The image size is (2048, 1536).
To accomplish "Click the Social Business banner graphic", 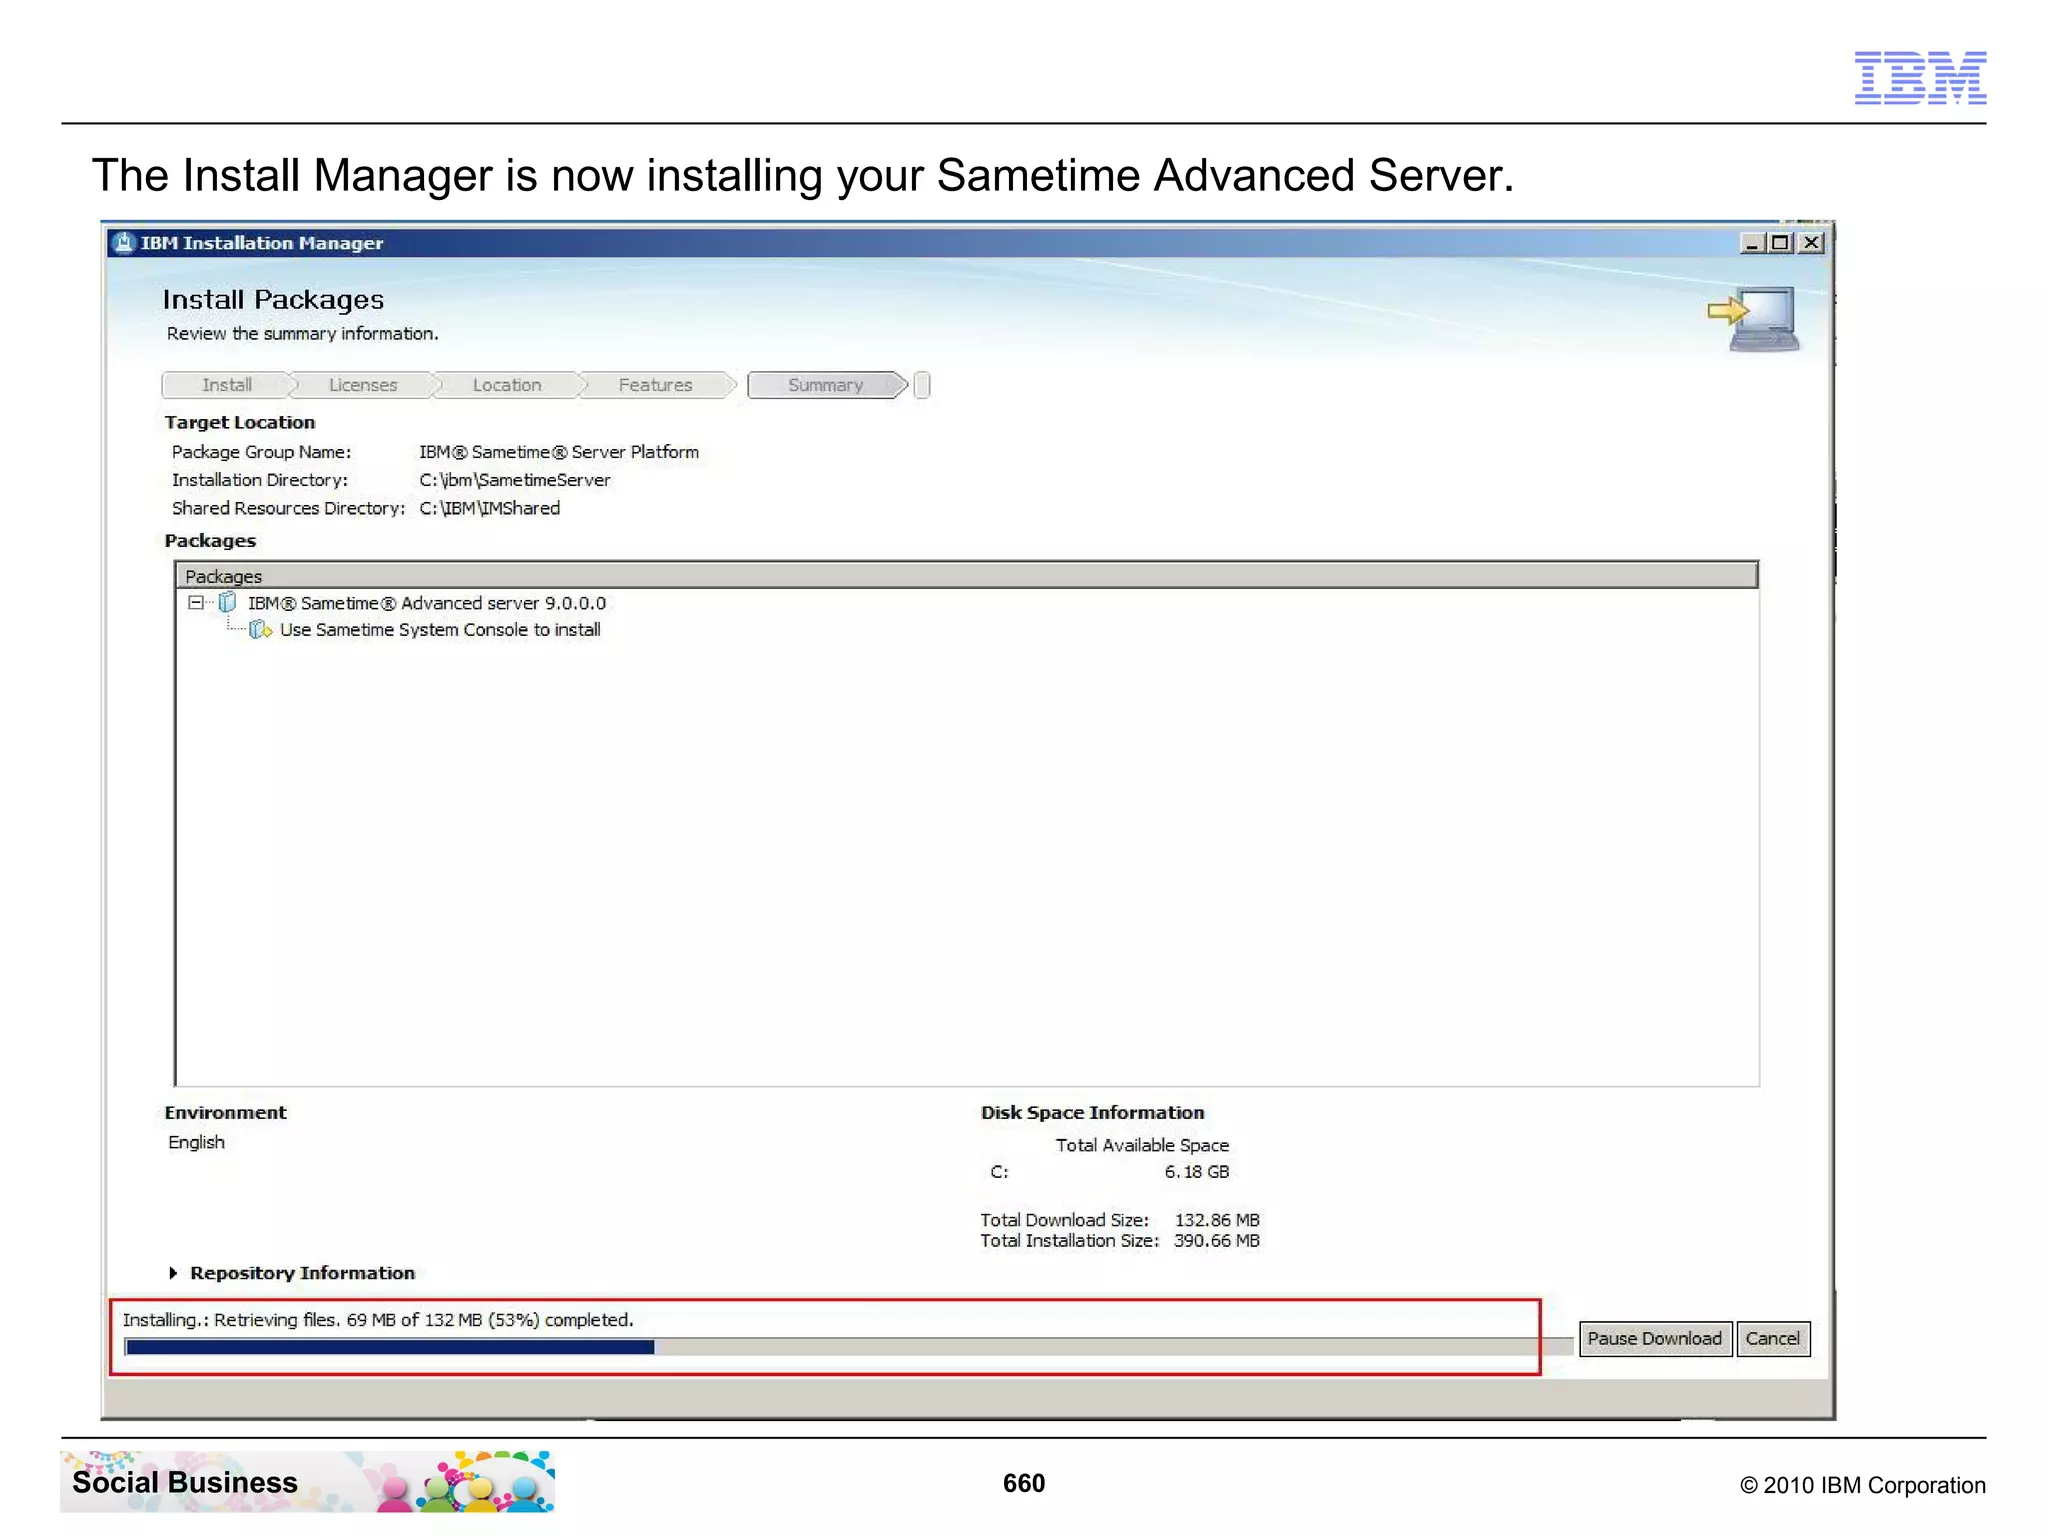I will (x=308, y=1482).
